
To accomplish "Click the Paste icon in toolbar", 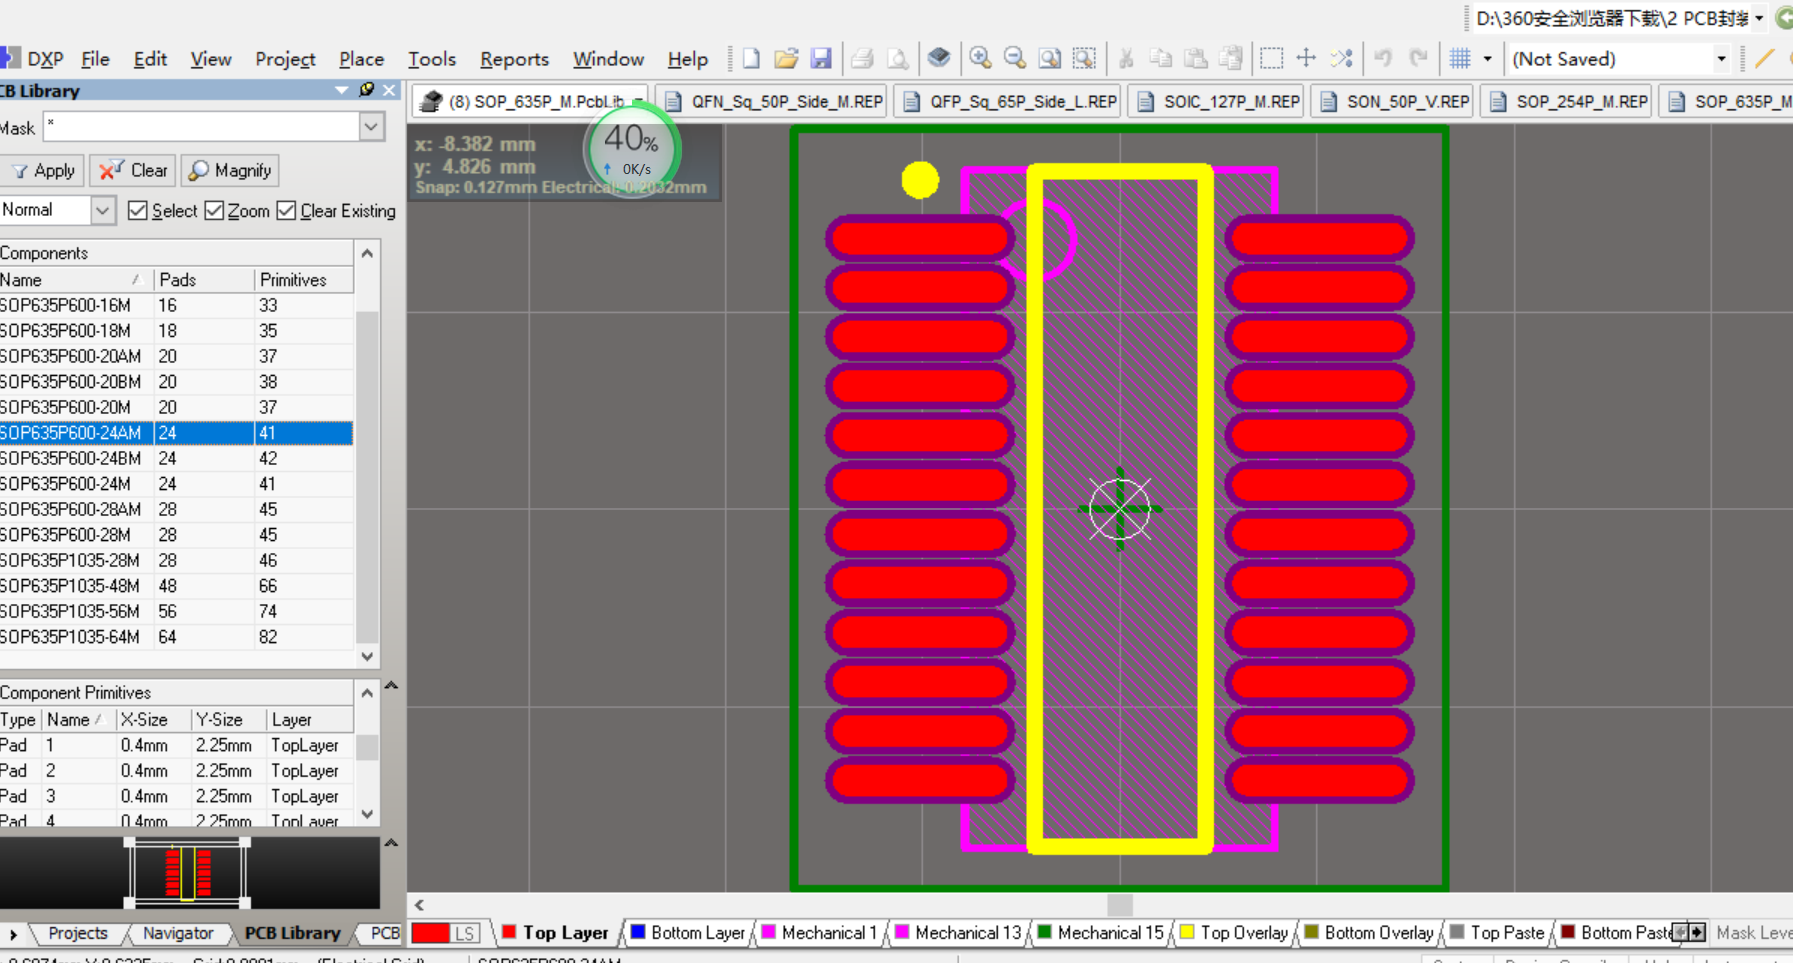I will pyautogui.click(x=1195, y=58).
